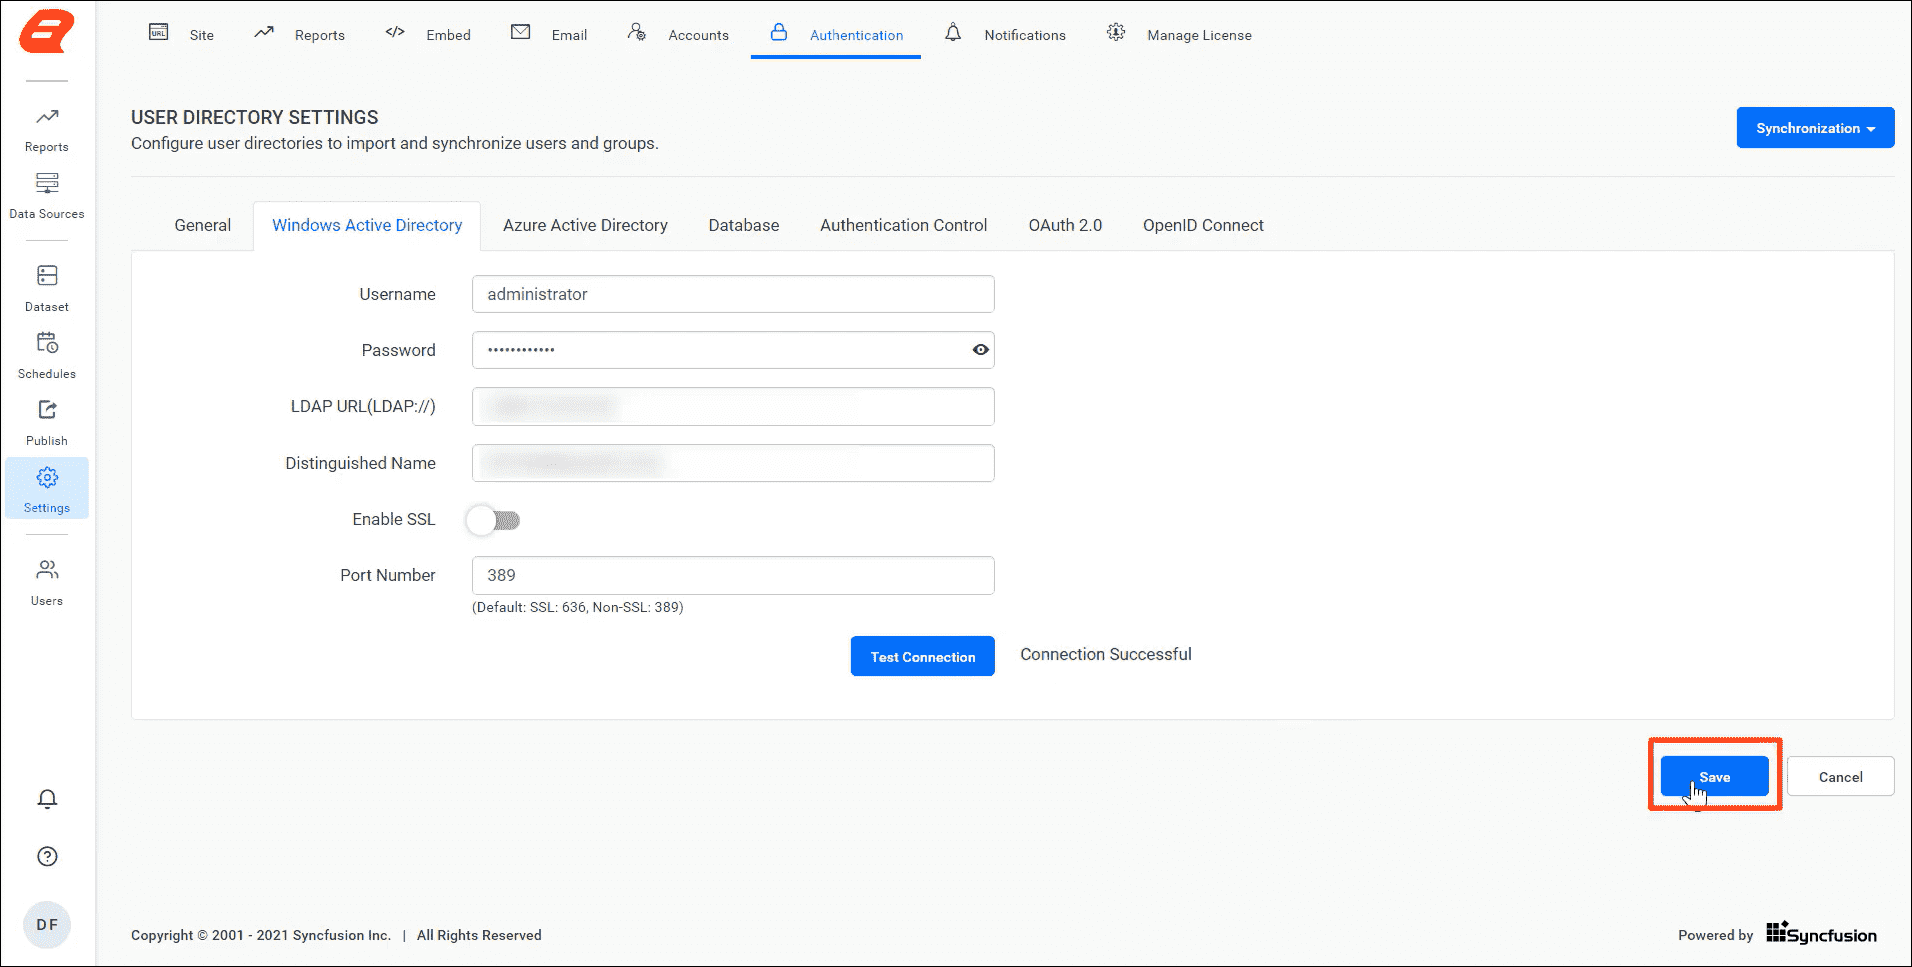Open Schedules in the sidebar
1912x967 pixels.
(47, 356)
